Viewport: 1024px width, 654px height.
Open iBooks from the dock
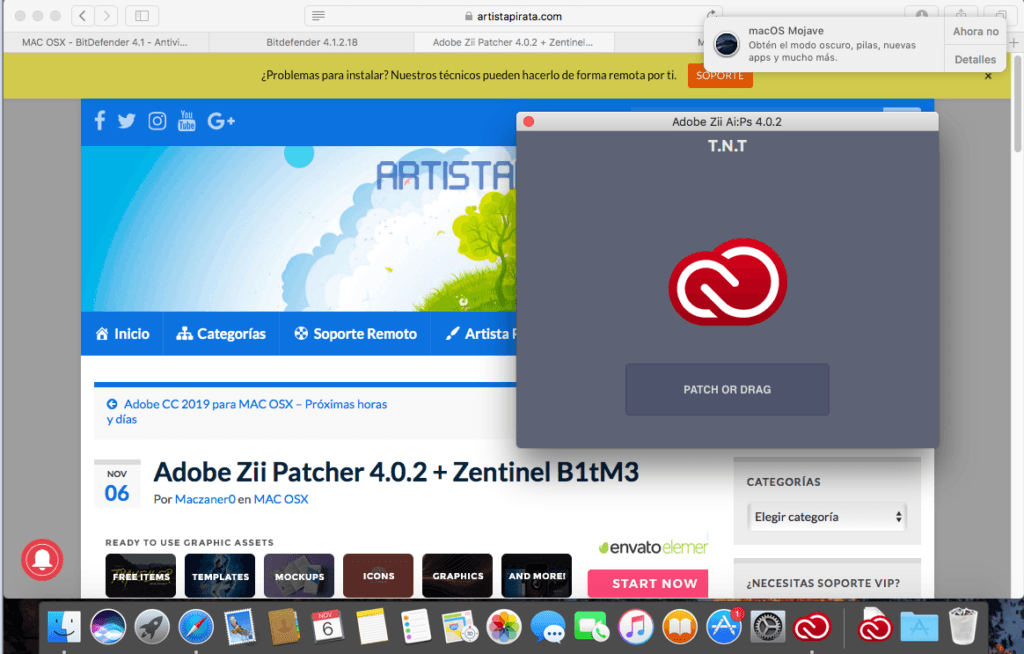point(680,627)
